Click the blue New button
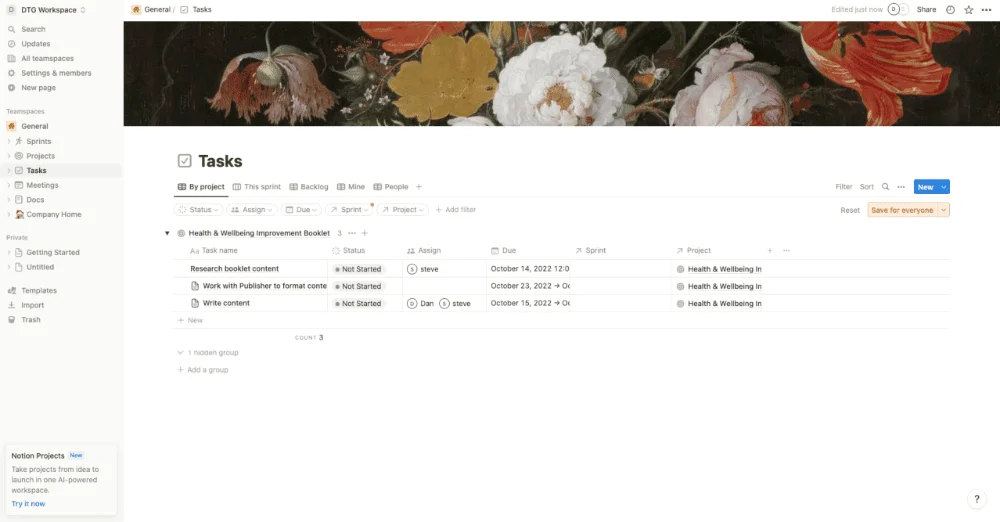 pyautogui.click(x=925, y=187)
